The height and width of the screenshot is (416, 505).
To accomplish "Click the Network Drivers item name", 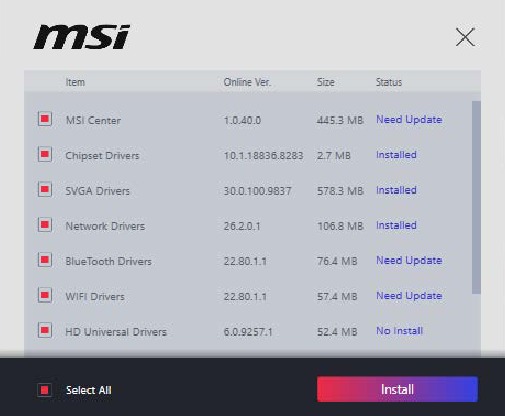I will coord(105,226).
